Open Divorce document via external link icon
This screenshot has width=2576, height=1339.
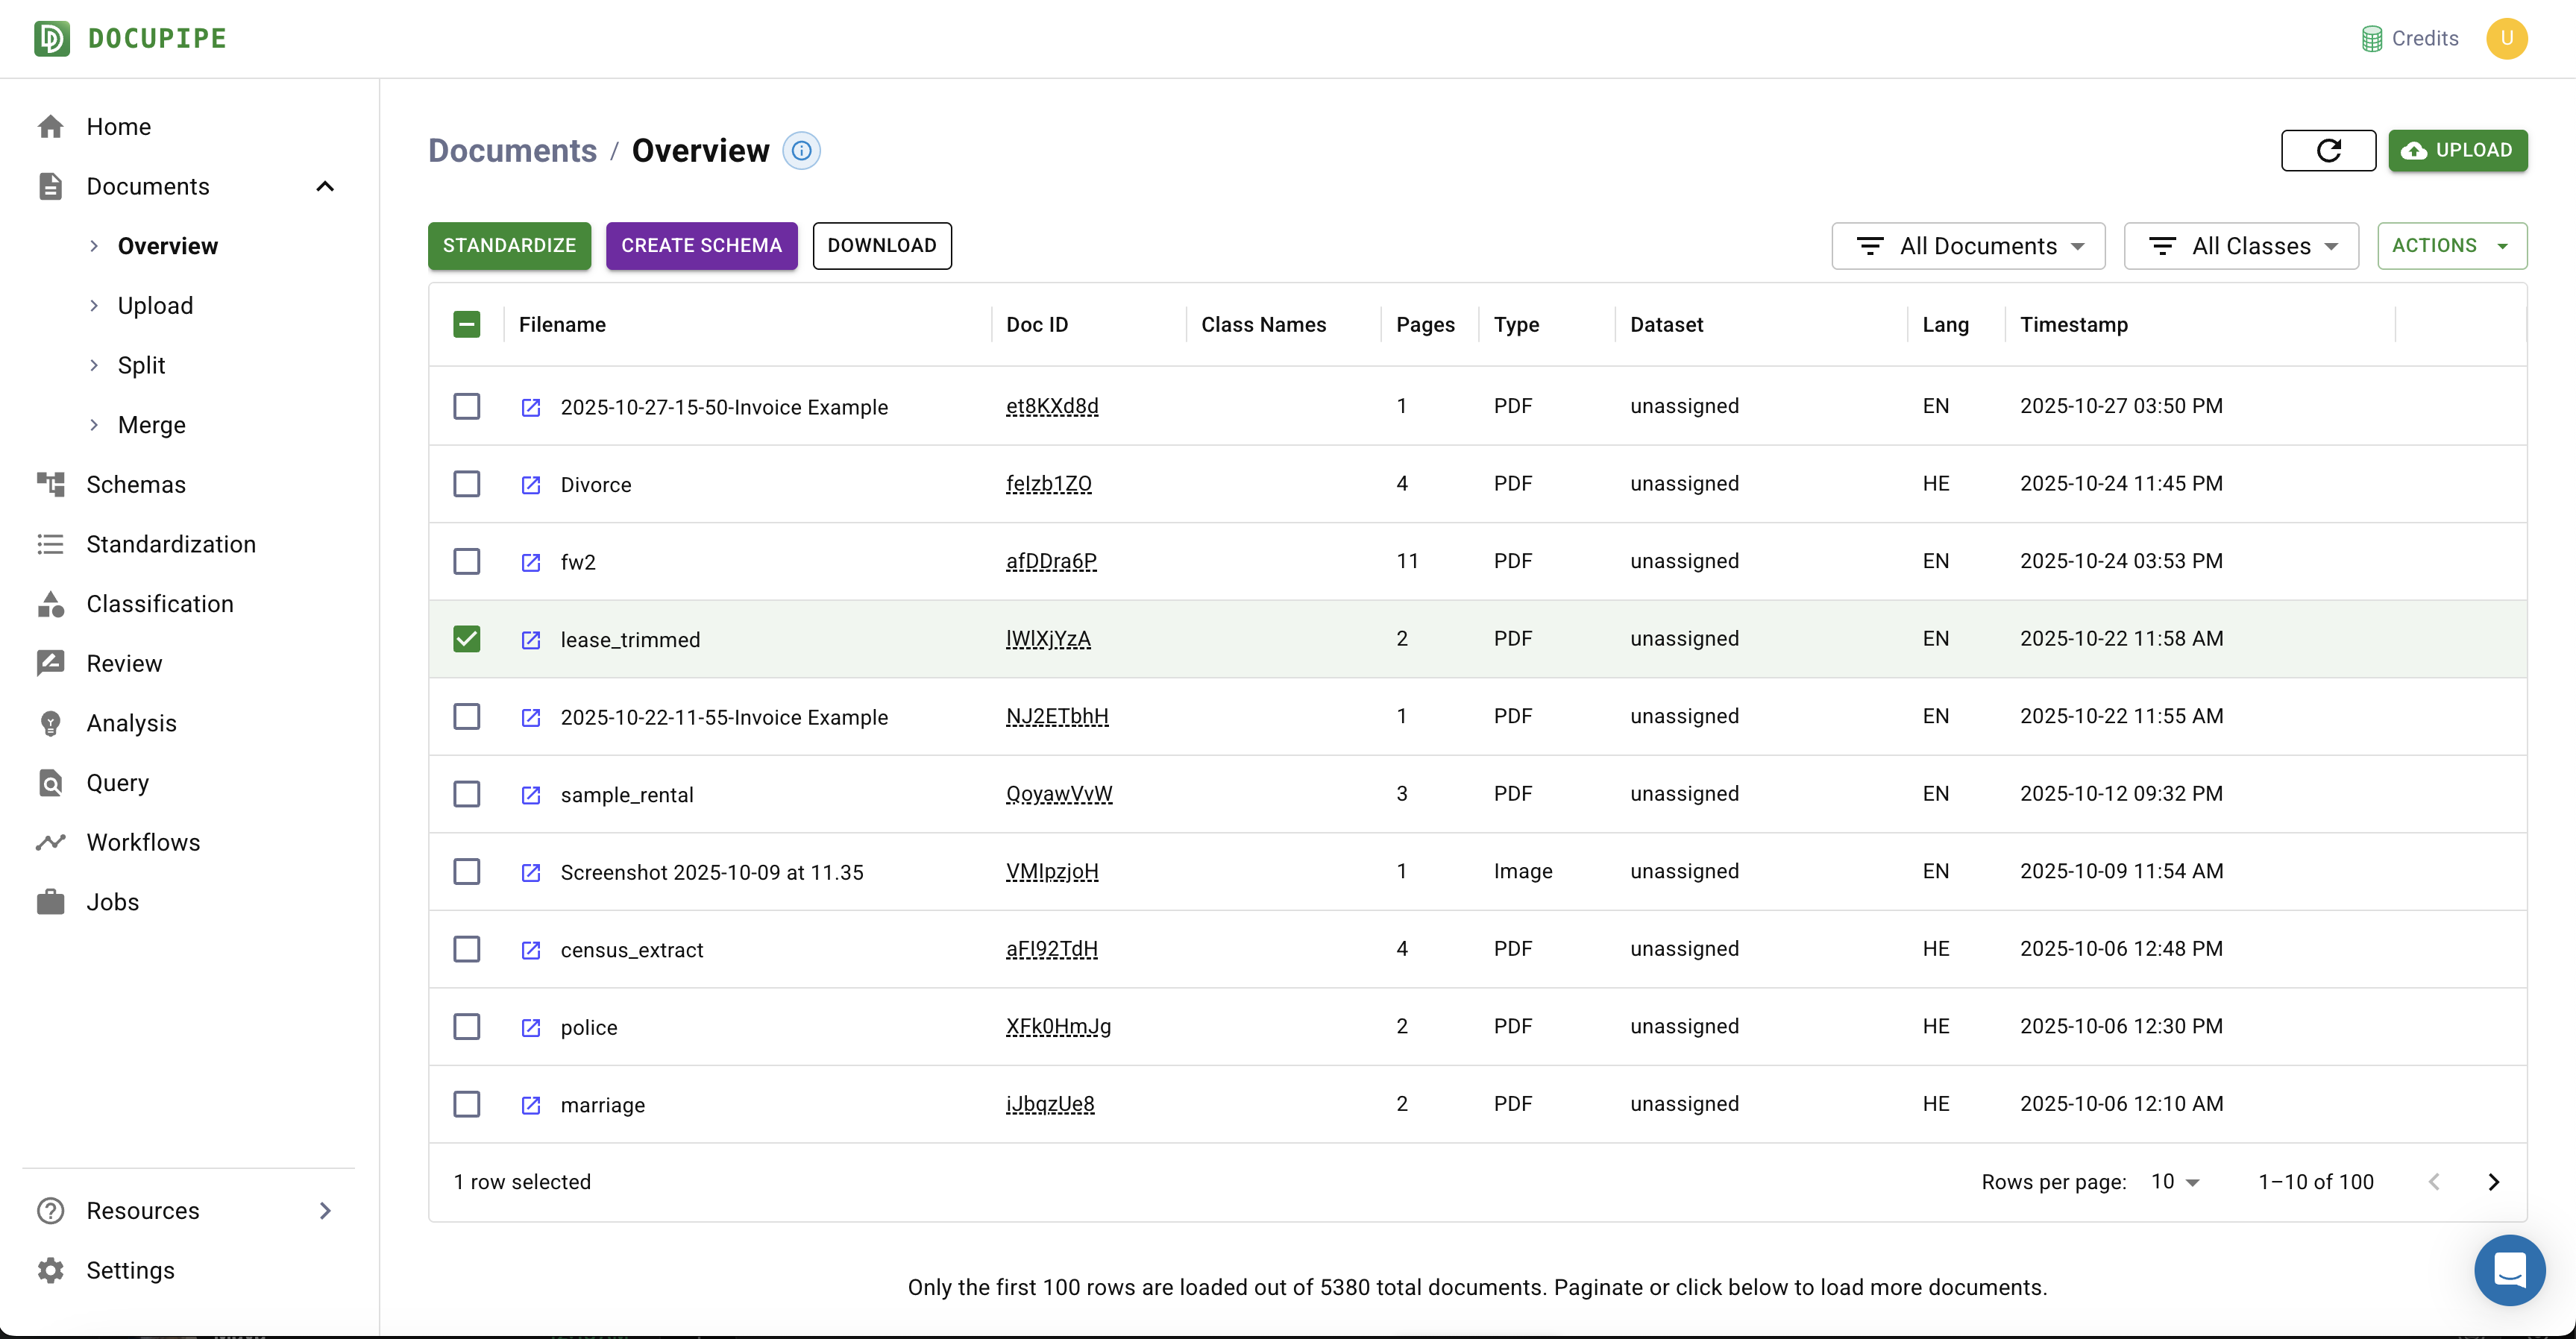point(531,485)
